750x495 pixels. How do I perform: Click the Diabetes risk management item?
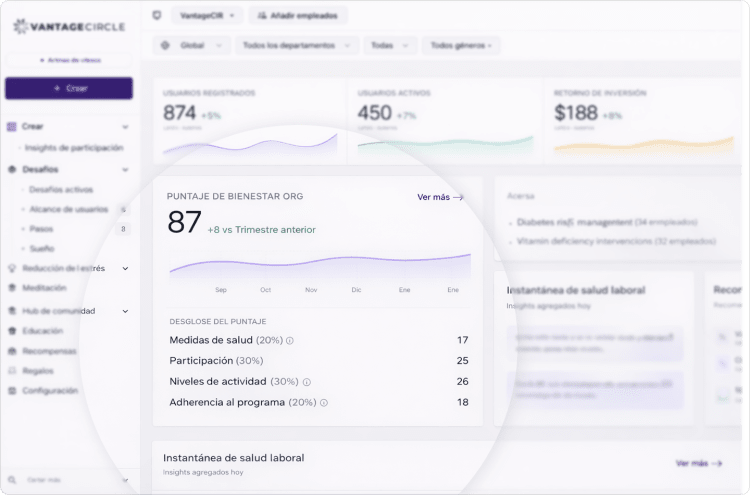[x=607, y=222]
